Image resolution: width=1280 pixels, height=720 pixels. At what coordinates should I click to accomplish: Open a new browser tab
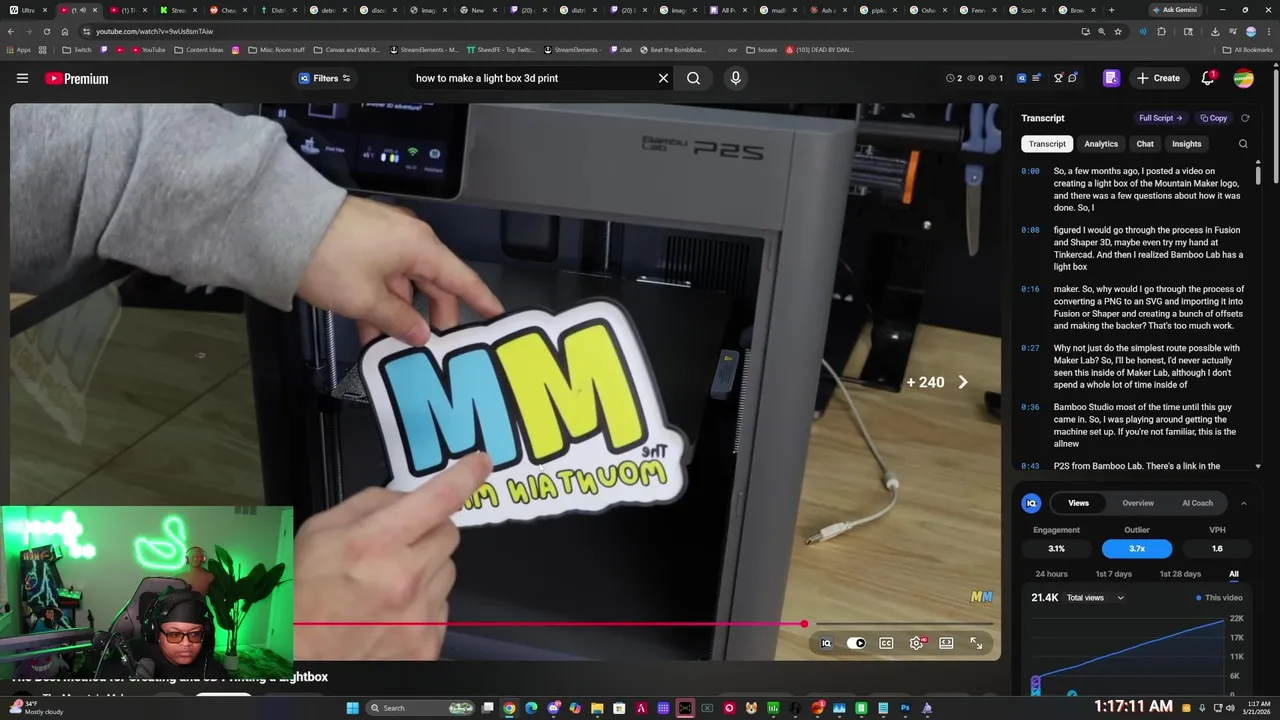click(1111, 10)
